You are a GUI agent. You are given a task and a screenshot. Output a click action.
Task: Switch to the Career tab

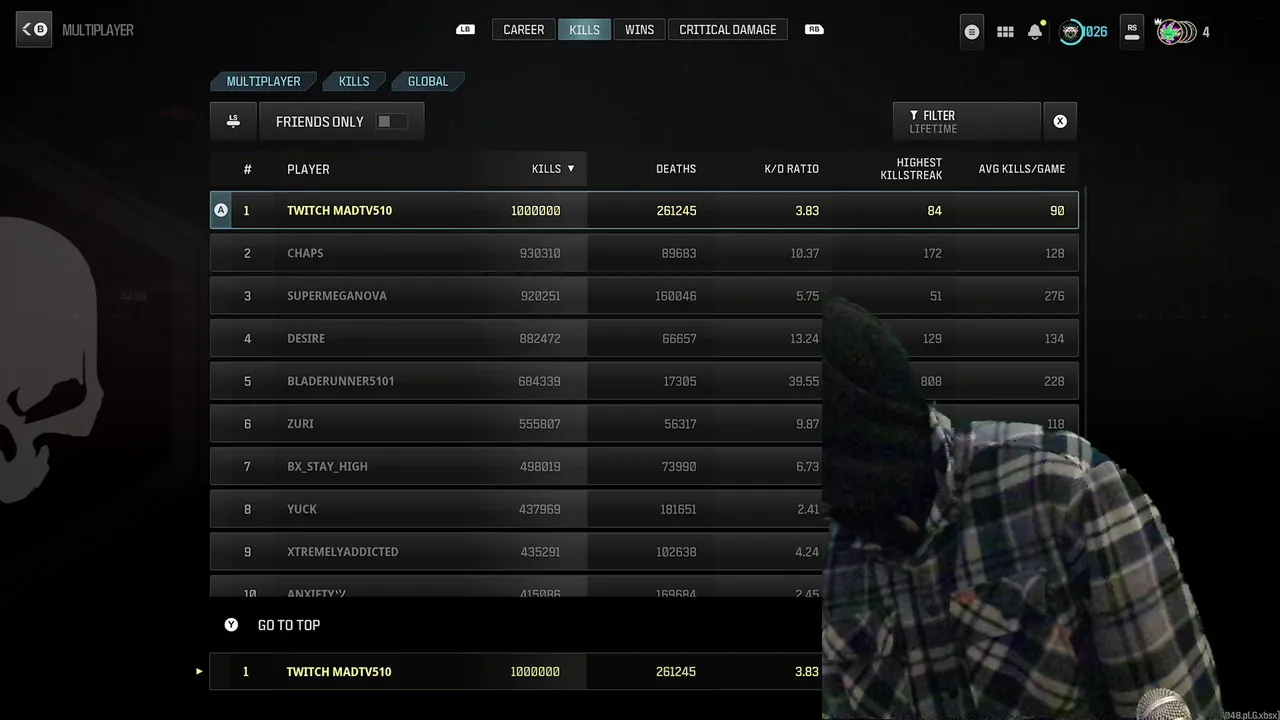pos(523,30)
